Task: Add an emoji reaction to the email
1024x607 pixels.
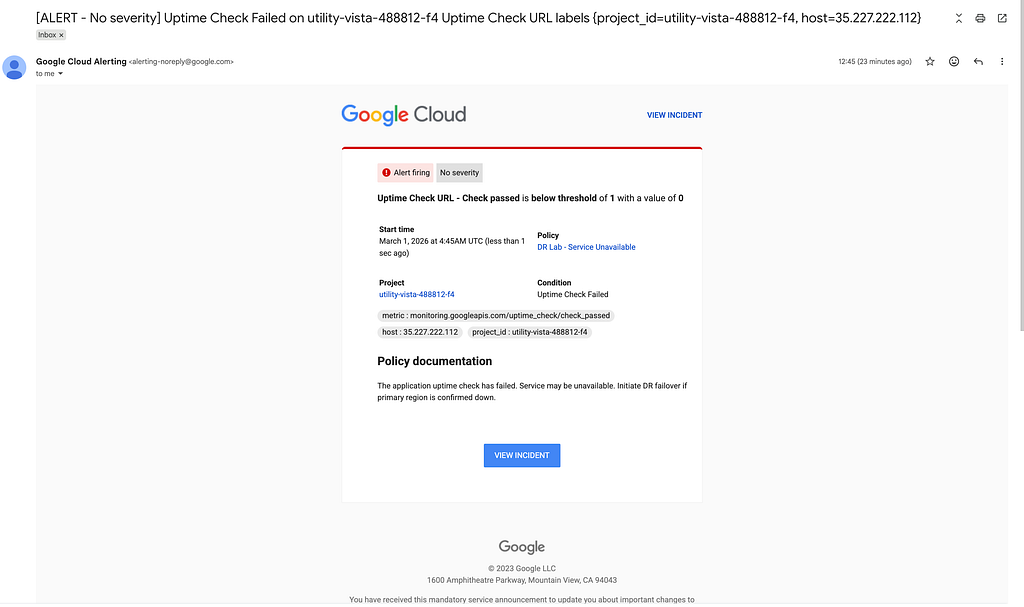Action: (x=953, y=61)
